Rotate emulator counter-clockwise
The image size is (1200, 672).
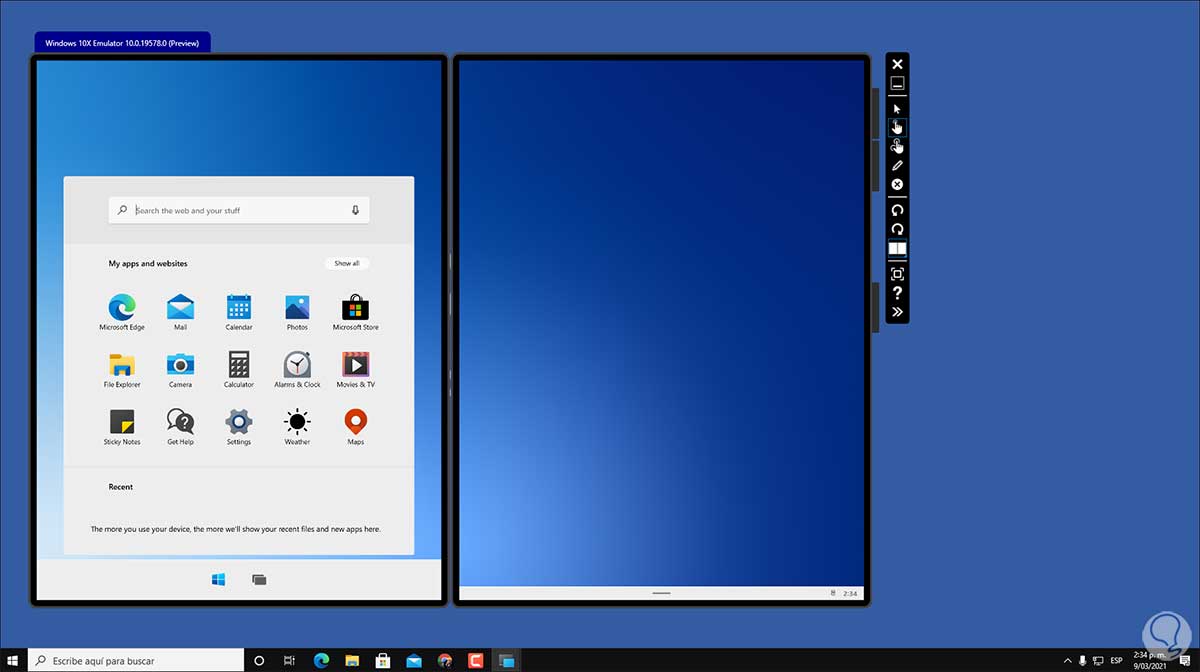click(897, 210)
